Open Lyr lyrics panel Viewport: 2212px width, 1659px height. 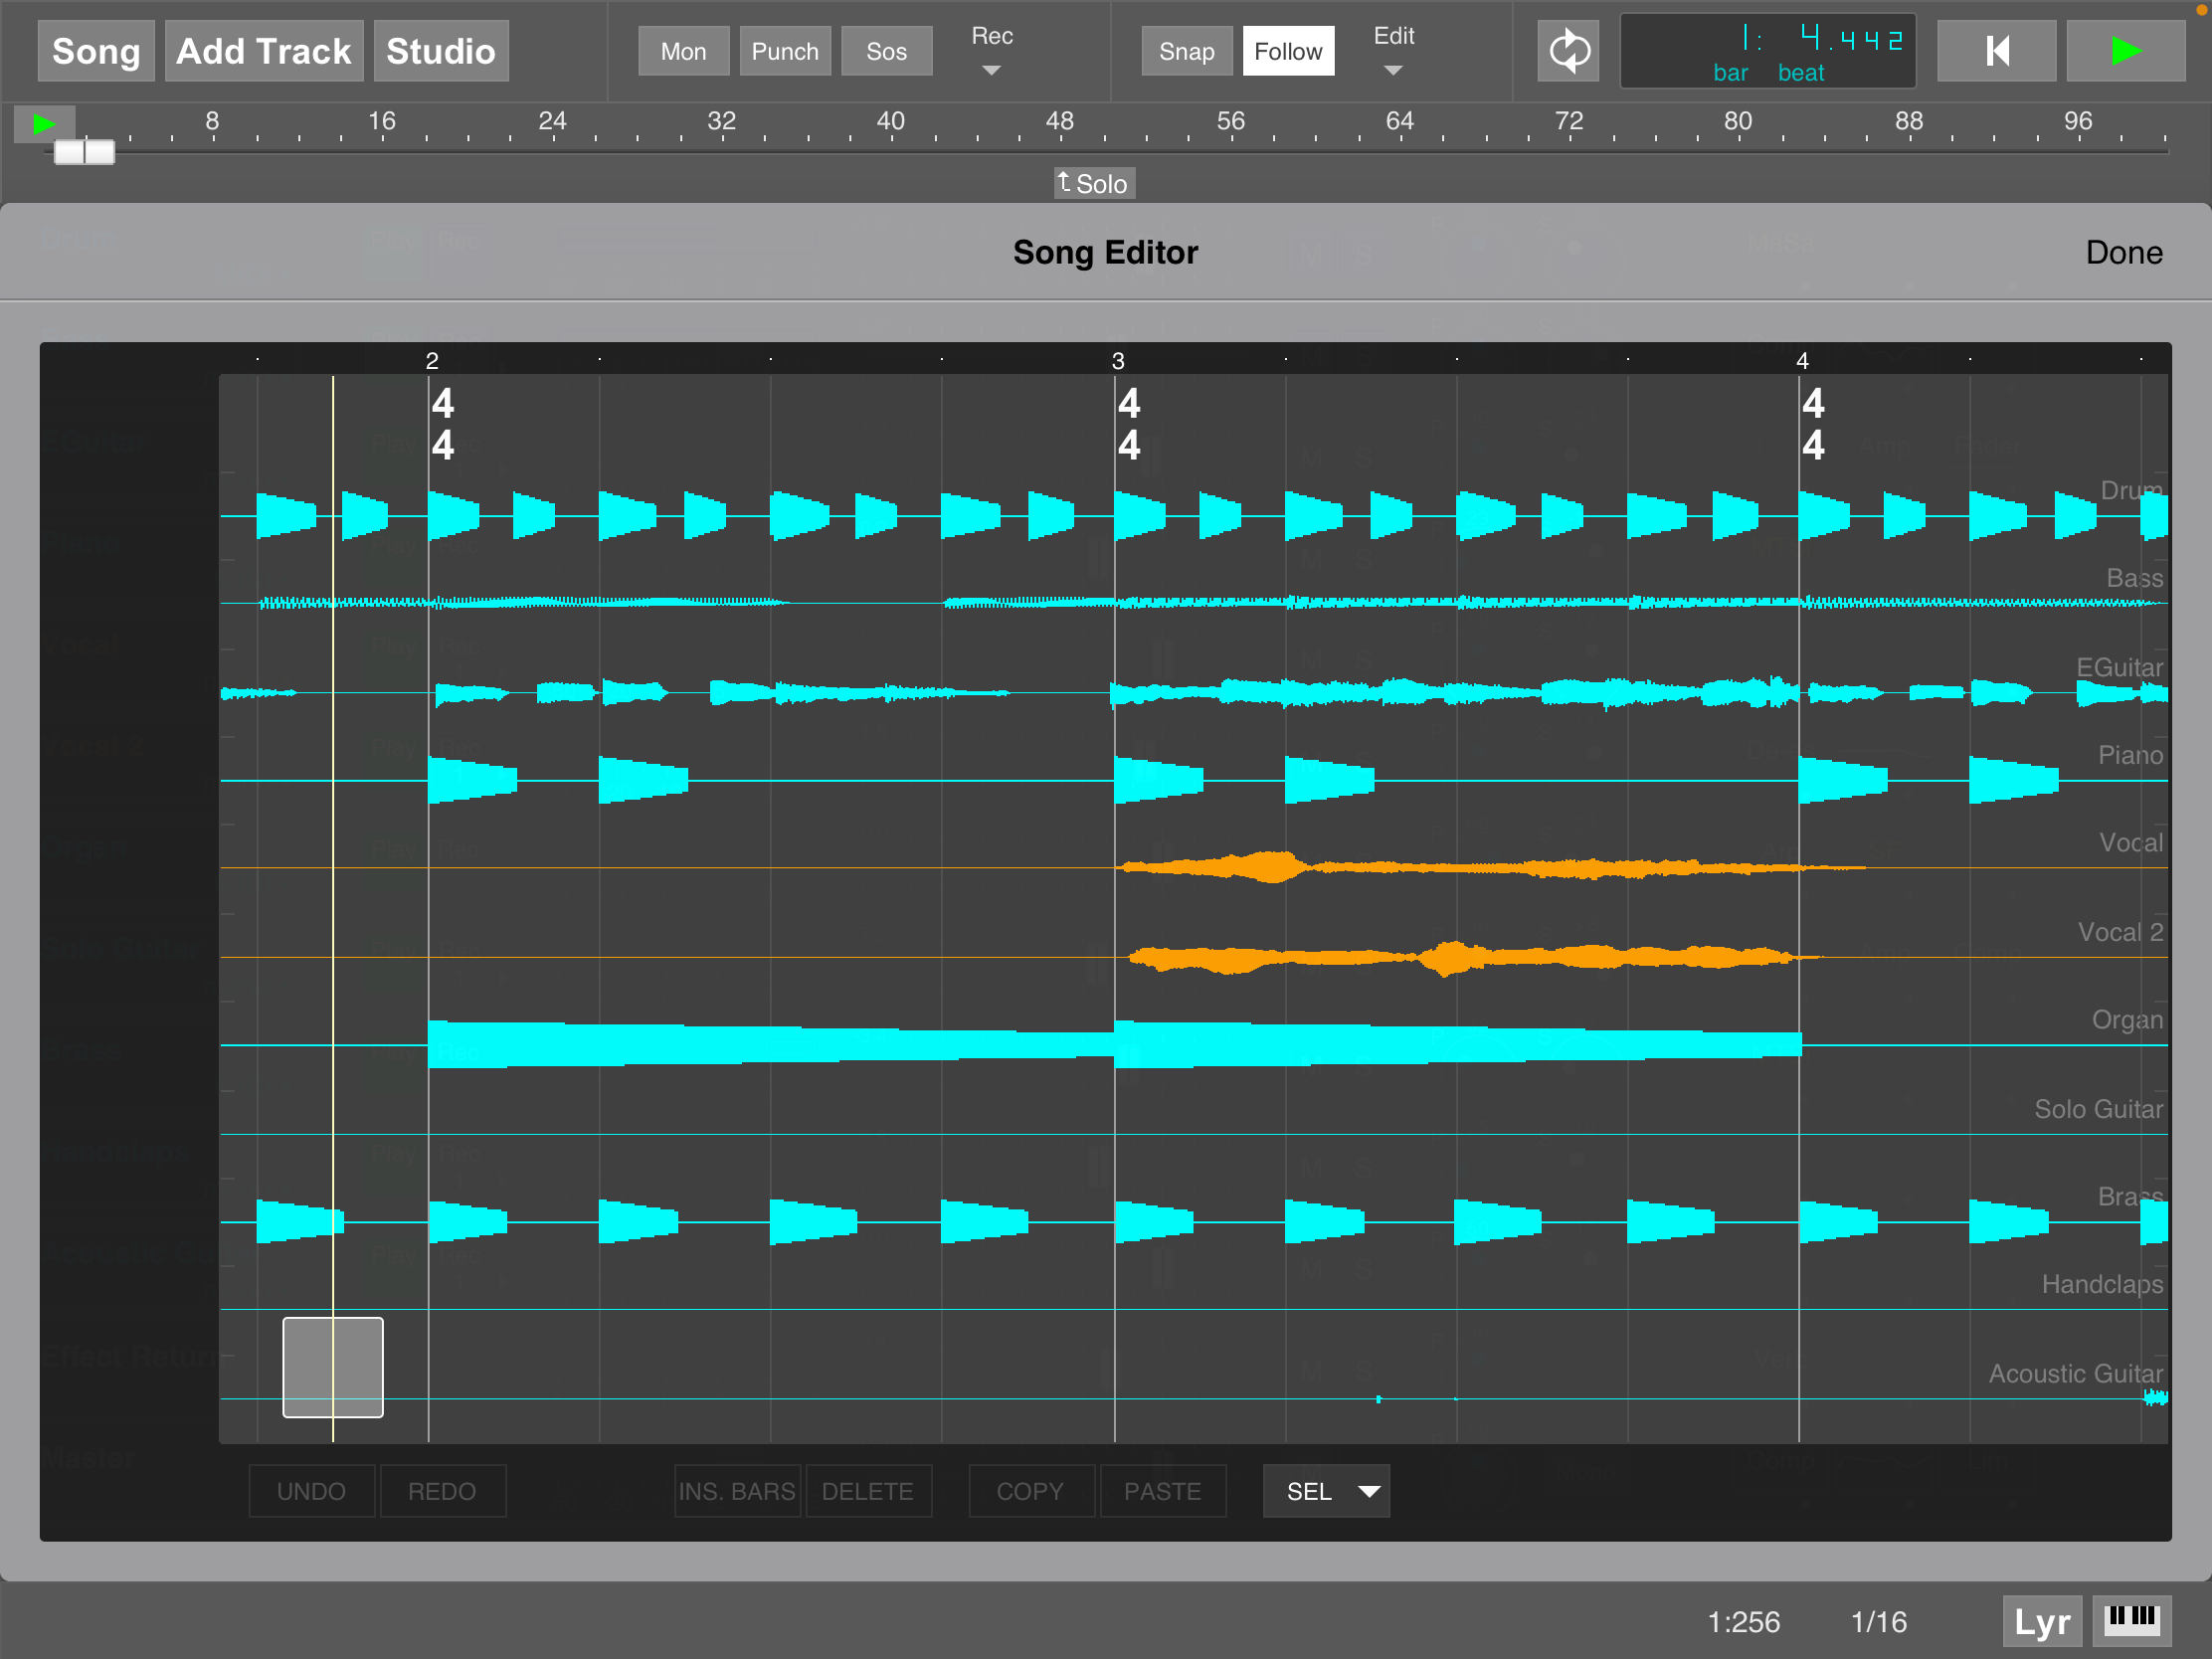point(2042,1621)
